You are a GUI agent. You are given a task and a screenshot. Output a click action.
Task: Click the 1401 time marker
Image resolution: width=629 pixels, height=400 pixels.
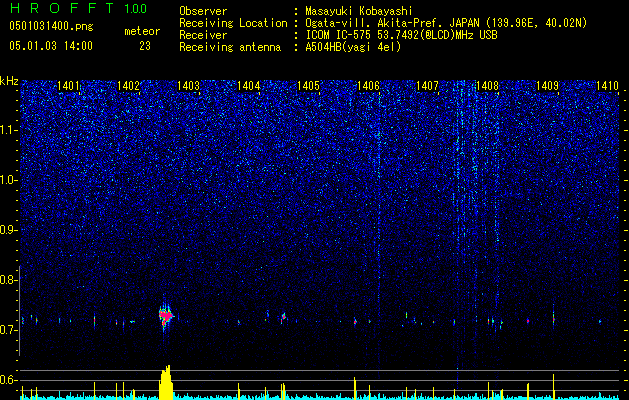coord(68,85)
